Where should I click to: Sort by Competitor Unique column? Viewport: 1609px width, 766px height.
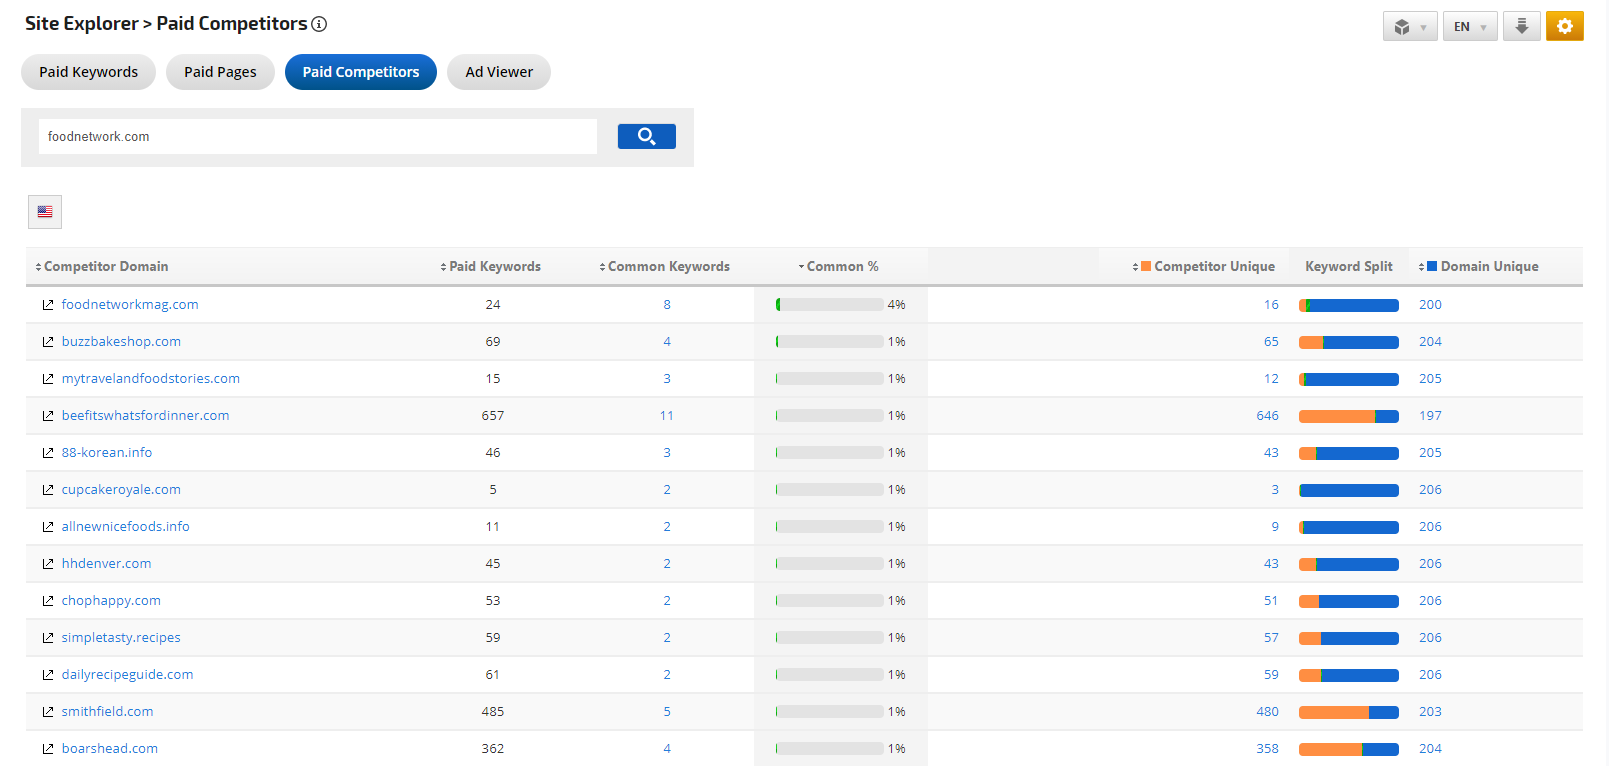click(1212, 267)
